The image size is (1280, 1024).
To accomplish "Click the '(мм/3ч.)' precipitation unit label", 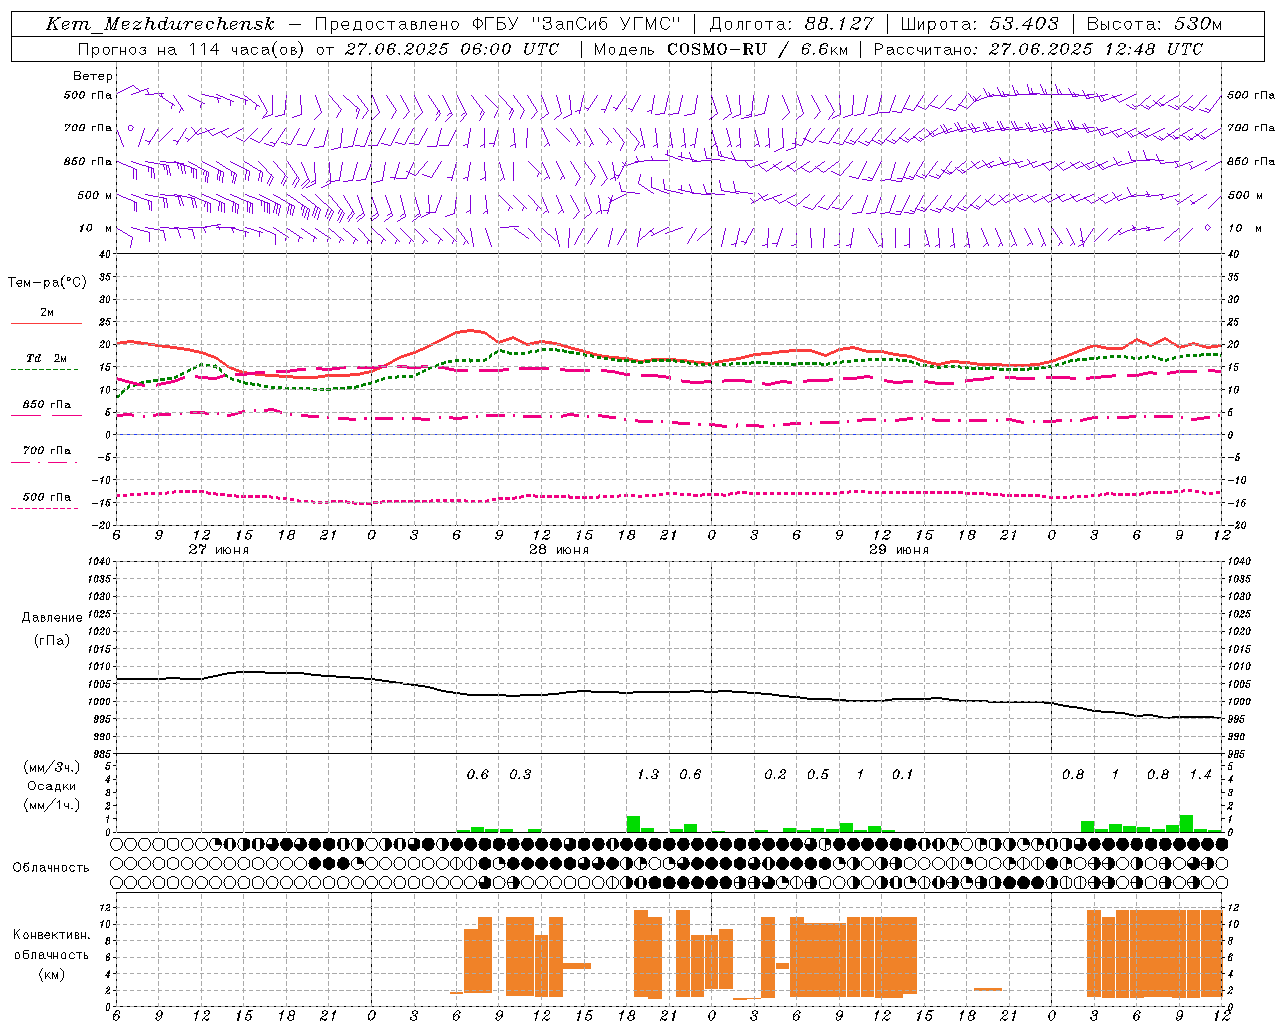I will tap(50, 767).
